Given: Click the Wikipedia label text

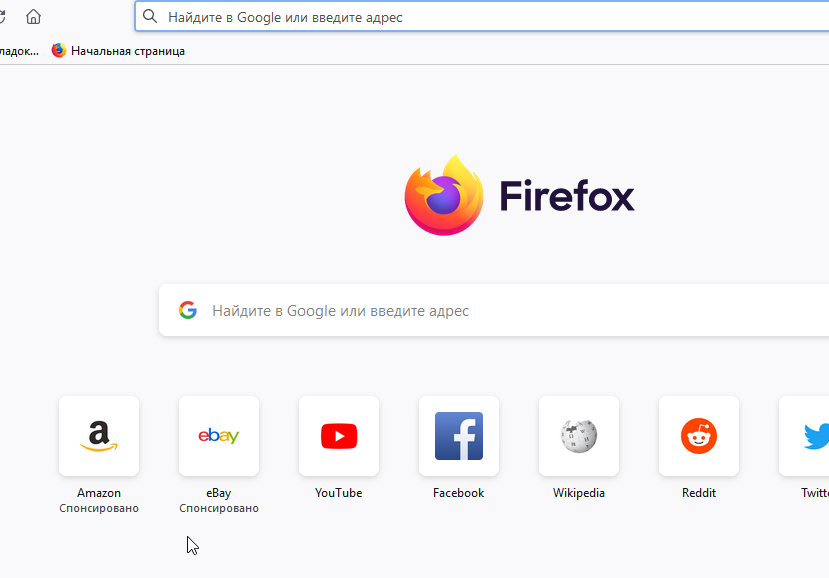Looking at the screenshot, I should 579,493.
